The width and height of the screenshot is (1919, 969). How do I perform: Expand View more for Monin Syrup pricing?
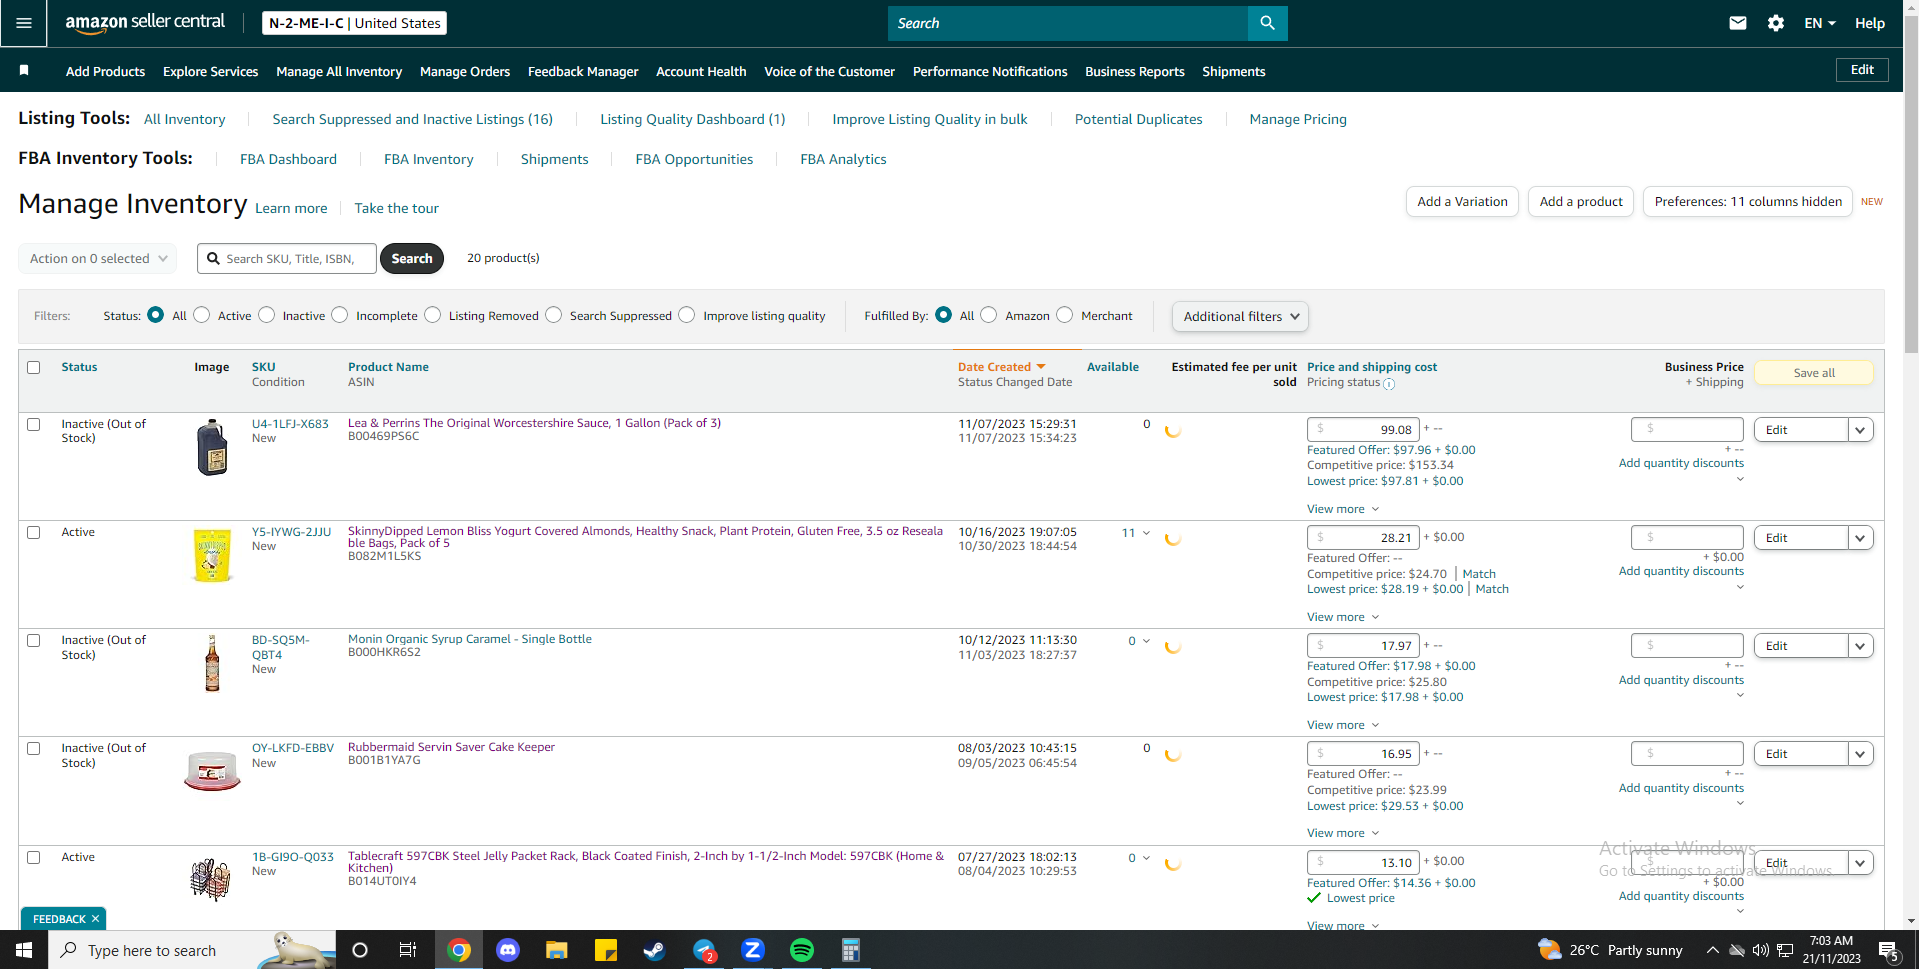pos(1343,725)
